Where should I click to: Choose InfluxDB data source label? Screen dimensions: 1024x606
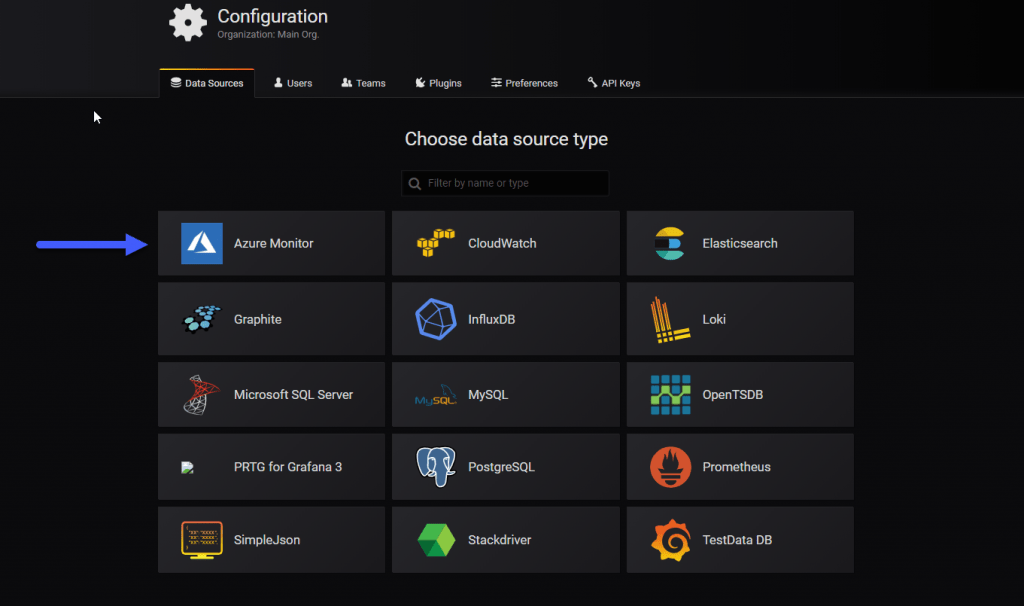[x=492, y=319]
